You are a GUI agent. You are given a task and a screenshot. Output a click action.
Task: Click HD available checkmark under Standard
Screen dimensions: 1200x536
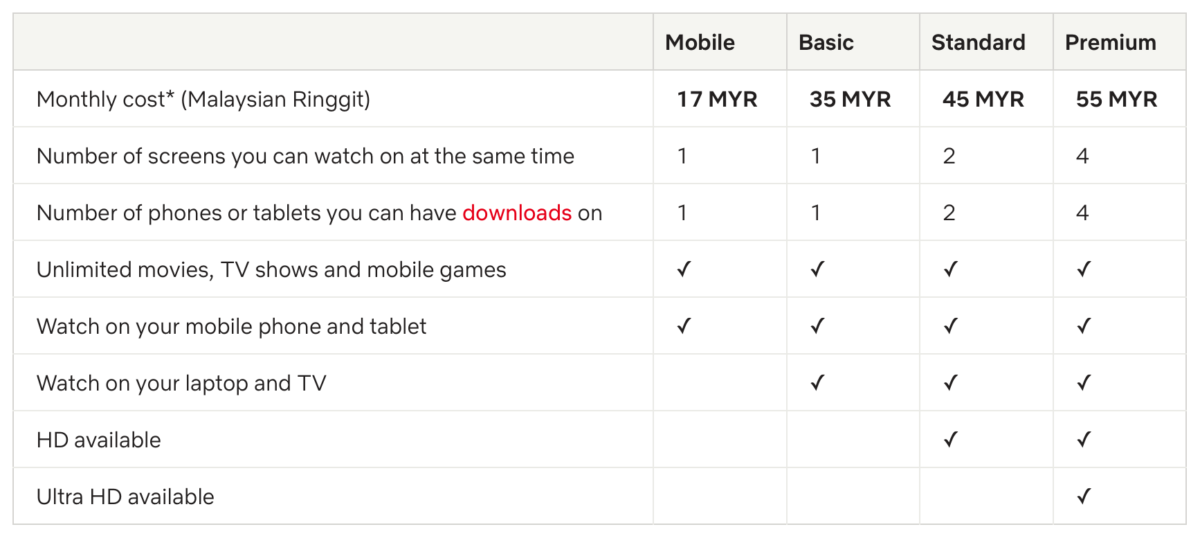click(950, 439)
